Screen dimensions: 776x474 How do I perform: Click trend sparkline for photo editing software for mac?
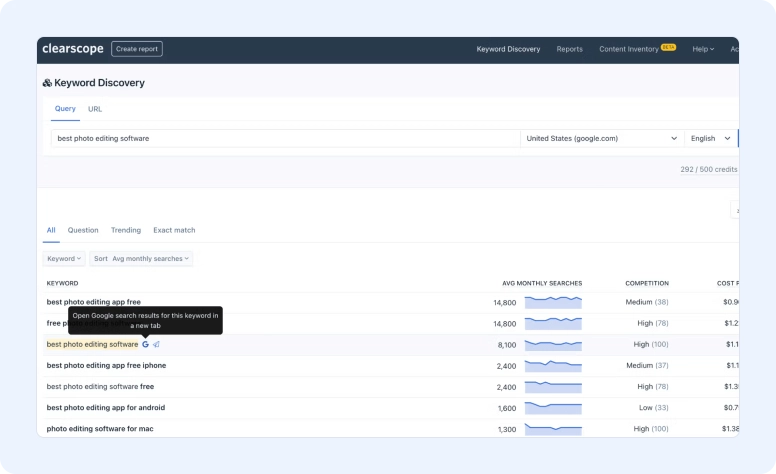click(553, 429)
